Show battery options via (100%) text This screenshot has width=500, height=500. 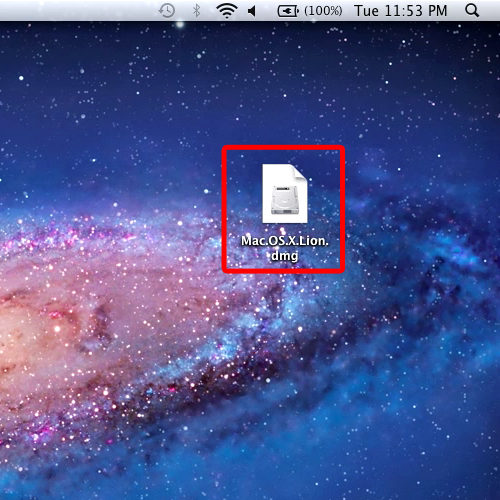click(323, 11)
